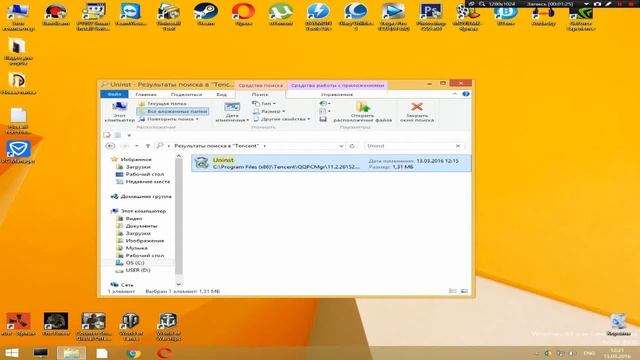Image resolution: width=640 pixels, height=360 pixels.
Task: Select USER (D:) drive in sidebar
Action: click(x=138, y=270)
